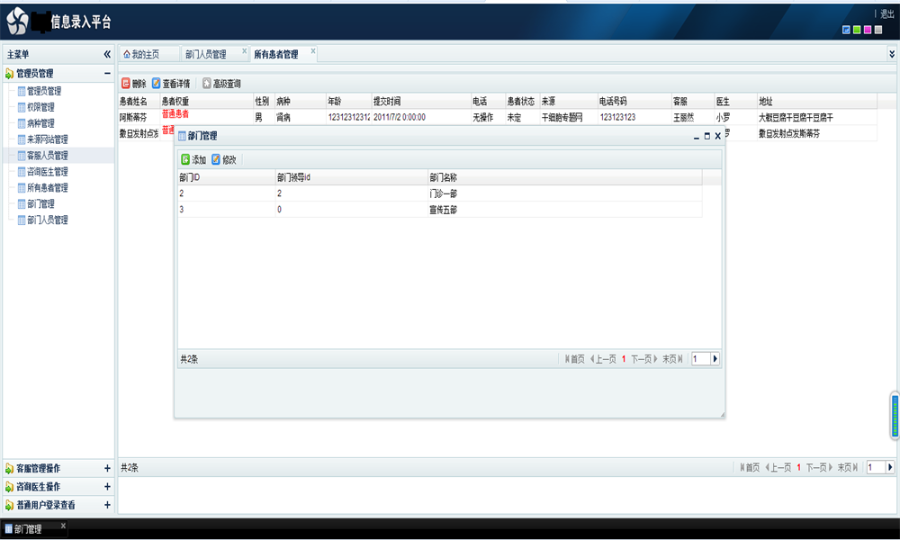900x540 pixels.
Task: Select the 门诊一部 department row
Action: coord(440,193)
